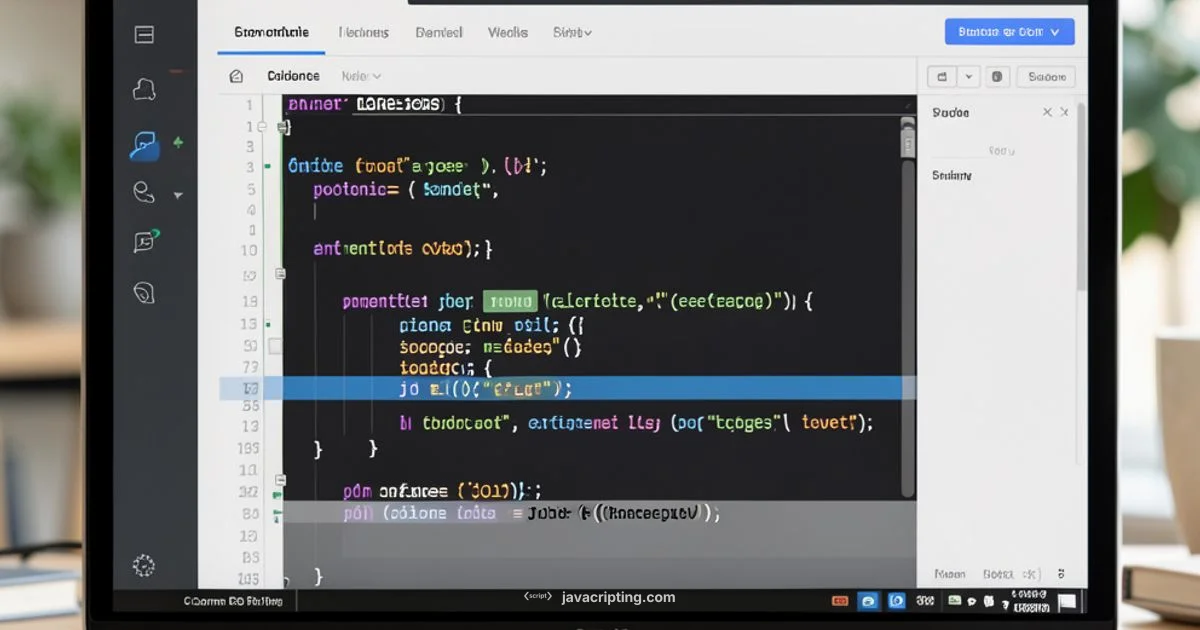The image size is (1200, 630).
Task: Click the list icon at the sidebar top
Action: (x=143, y=34)
